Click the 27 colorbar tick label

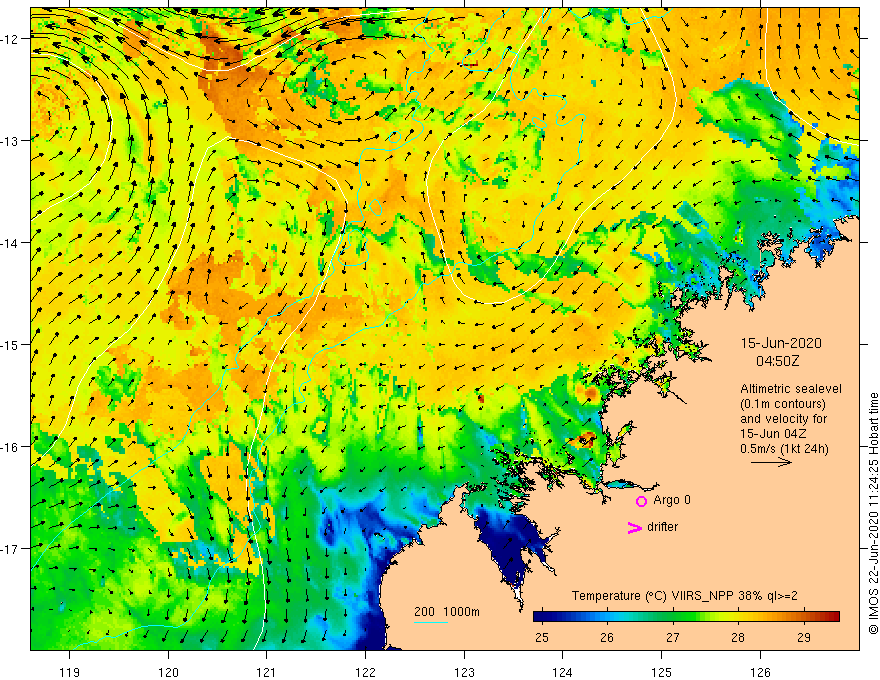(672, 637)
